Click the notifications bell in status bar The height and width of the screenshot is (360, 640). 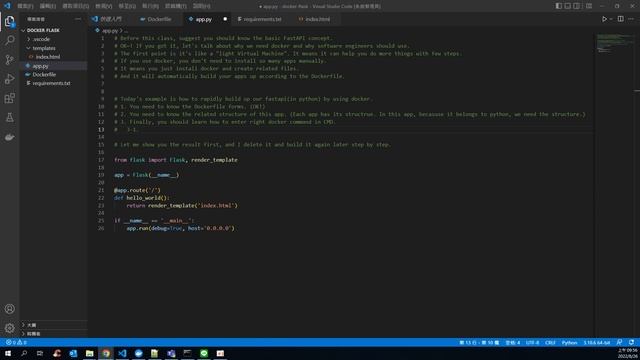[x=631, y=342]
